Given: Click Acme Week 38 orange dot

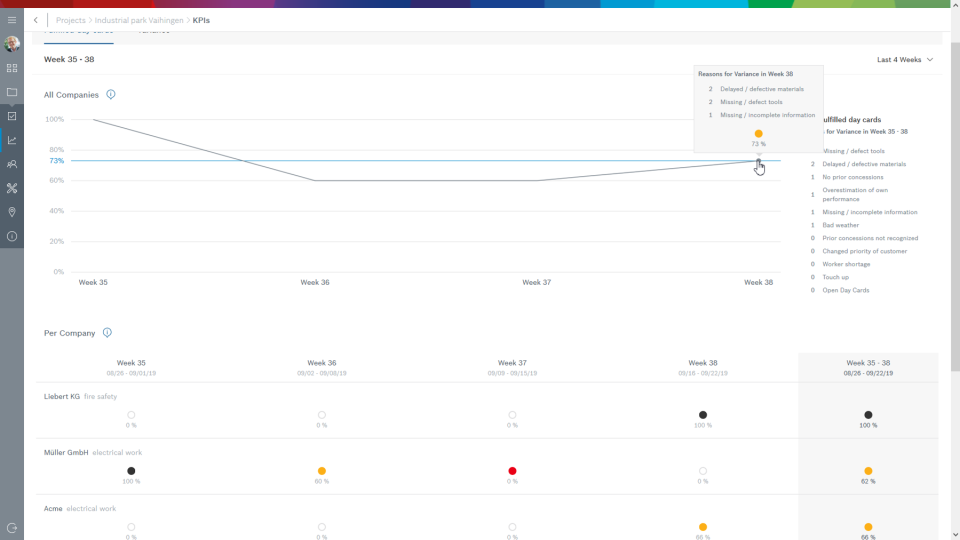Looking at the screenshot, I should [703, 527].
